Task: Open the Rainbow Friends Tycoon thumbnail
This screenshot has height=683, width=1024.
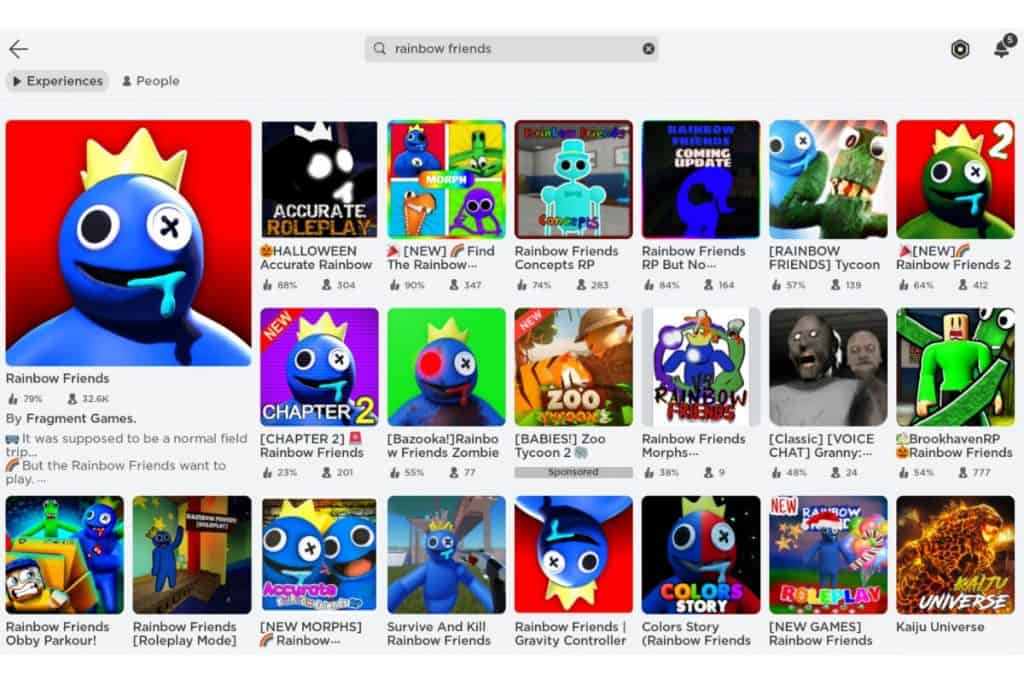Action: (827, 179)
